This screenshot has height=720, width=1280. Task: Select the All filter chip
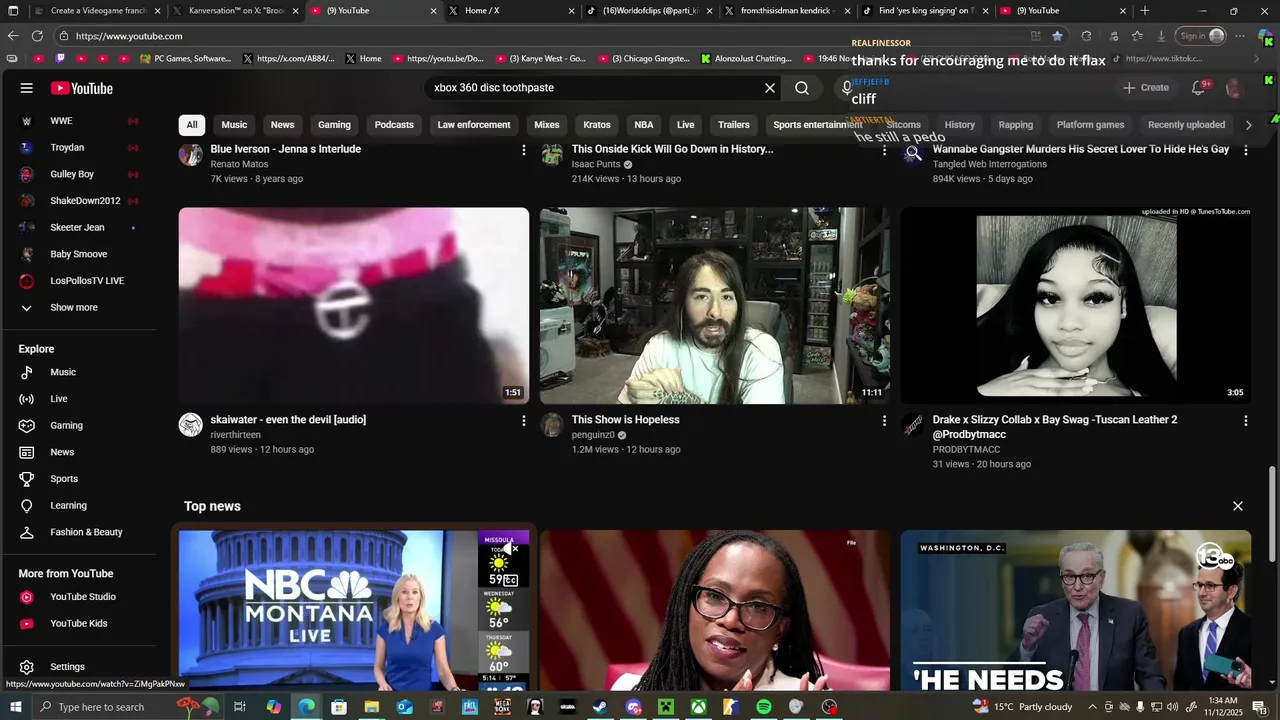point(192,125)
